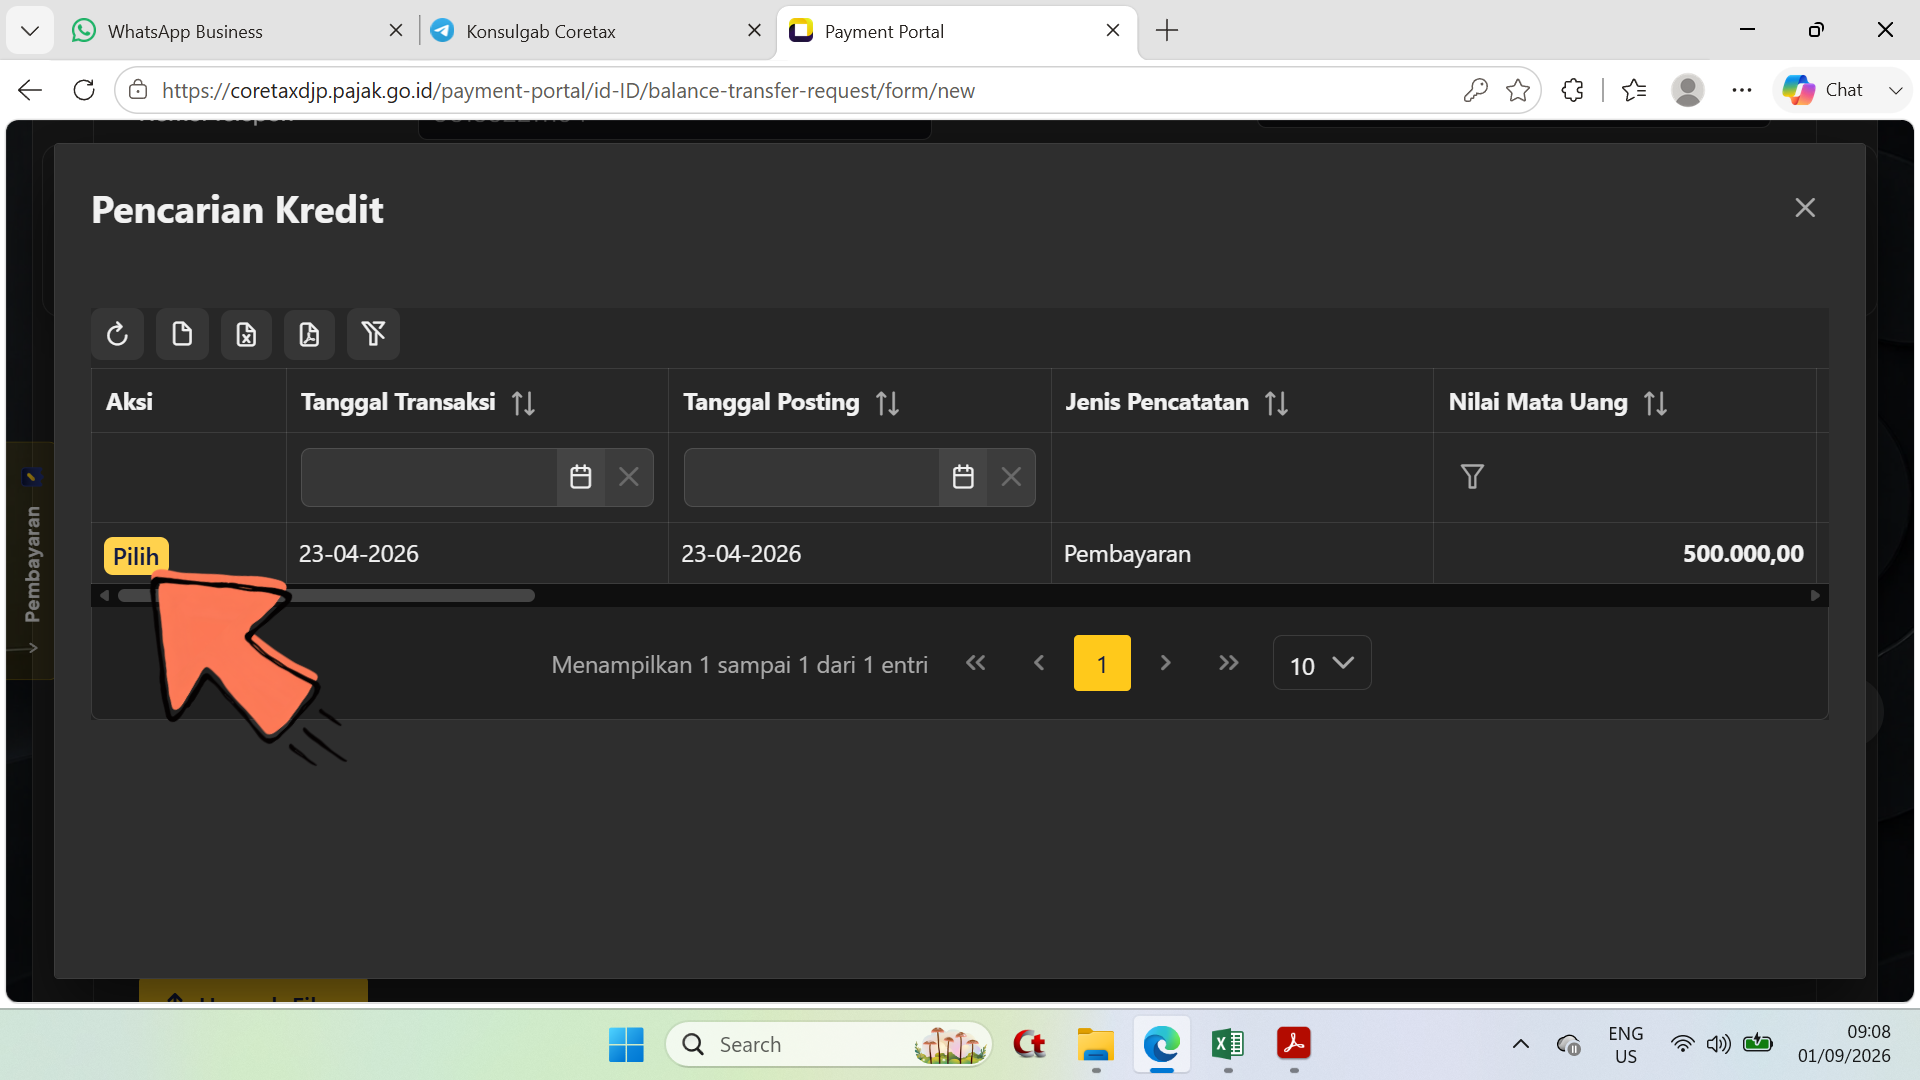Image resolution: width=1920 pixels, height=1080 pixels.
Task: Open the Nilai Mata Uang filter funnel
Action: [1472, 477]
